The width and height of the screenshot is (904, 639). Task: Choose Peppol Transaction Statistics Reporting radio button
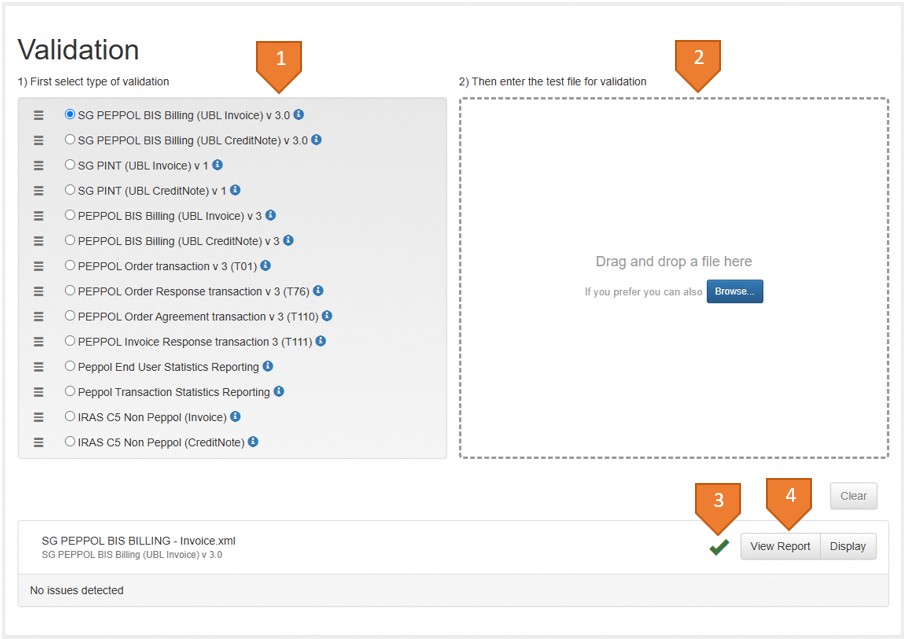tap(70, 391)
